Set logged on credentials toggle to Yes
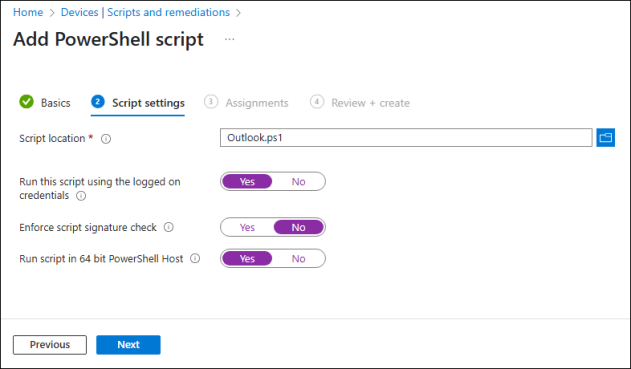Image resolution: width=631 pixels, height=369 pixels. pyautogui.click(x=247, y=181)
